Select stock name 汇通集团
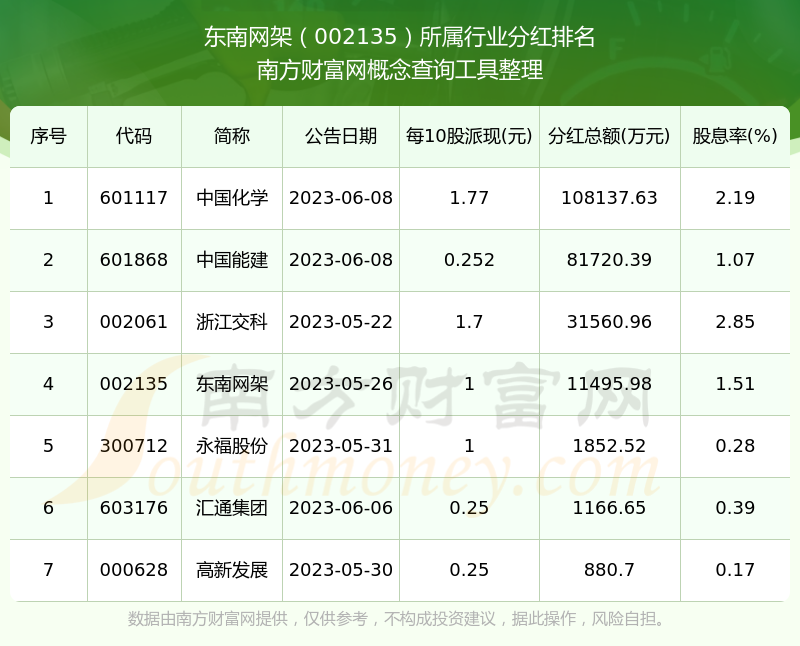This screenshot has height=646, width=800. click(x=232, y=508)
